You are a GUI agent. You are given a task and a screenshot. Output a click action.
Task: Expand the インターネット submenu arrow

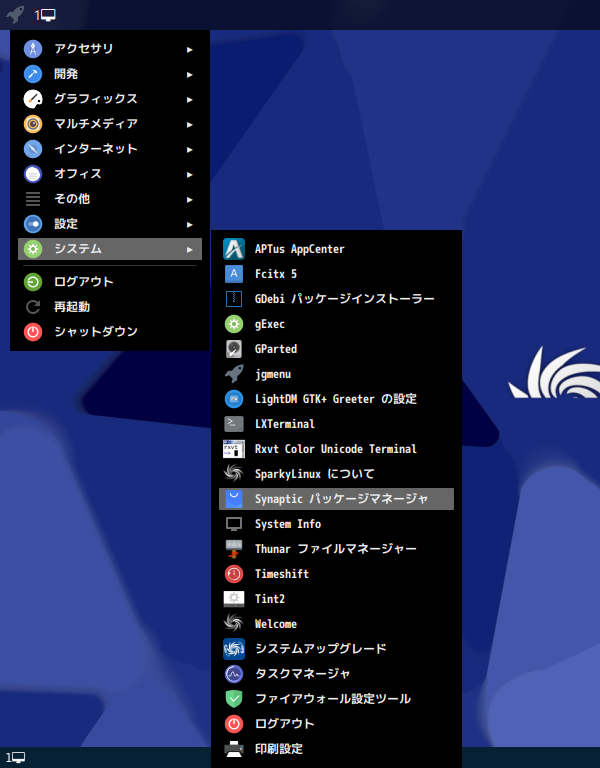[x=190, y=149]
